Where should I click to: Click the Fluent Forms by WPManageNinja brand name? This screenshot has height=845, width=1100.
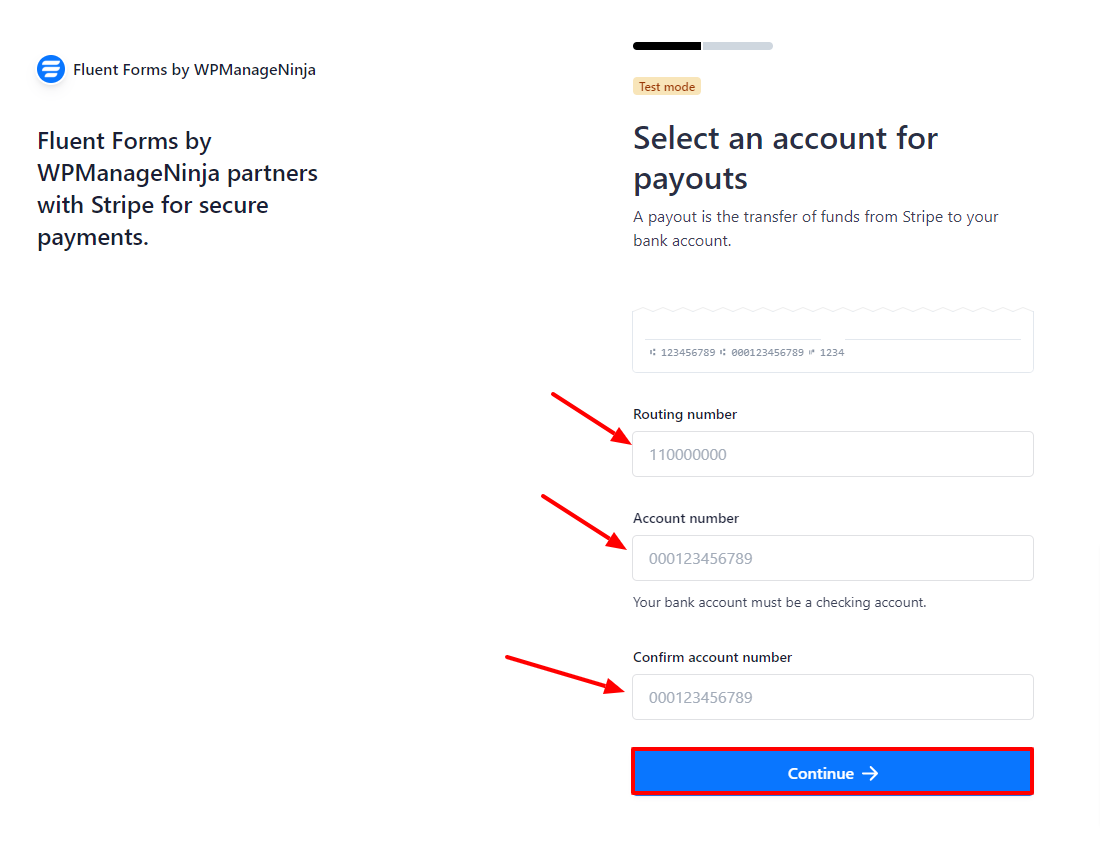click(x=194, y=69)
